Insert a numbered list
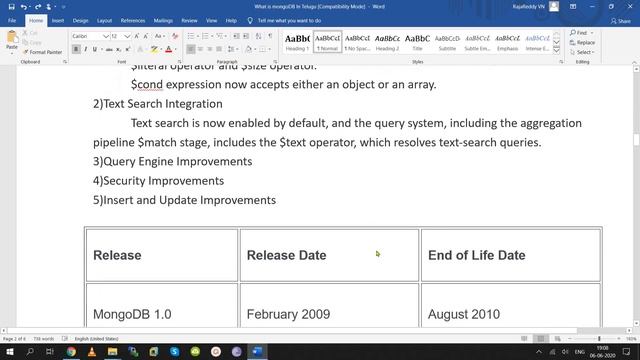Image resolution: width=640 pixels, height=360 pixels. click(x=205, y=36)
